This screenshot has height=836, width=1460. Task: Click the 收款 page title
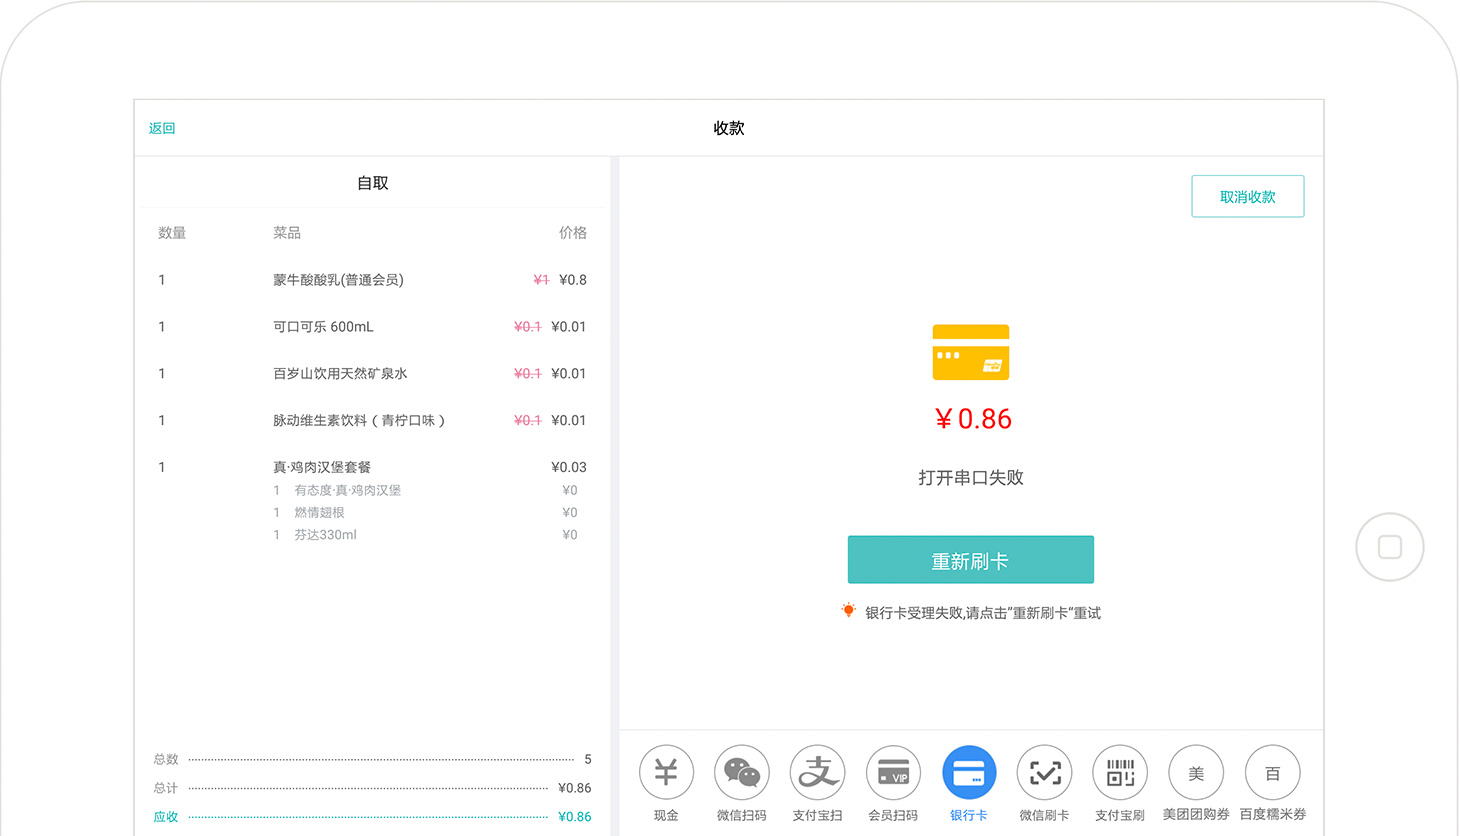tap(729, 128)
